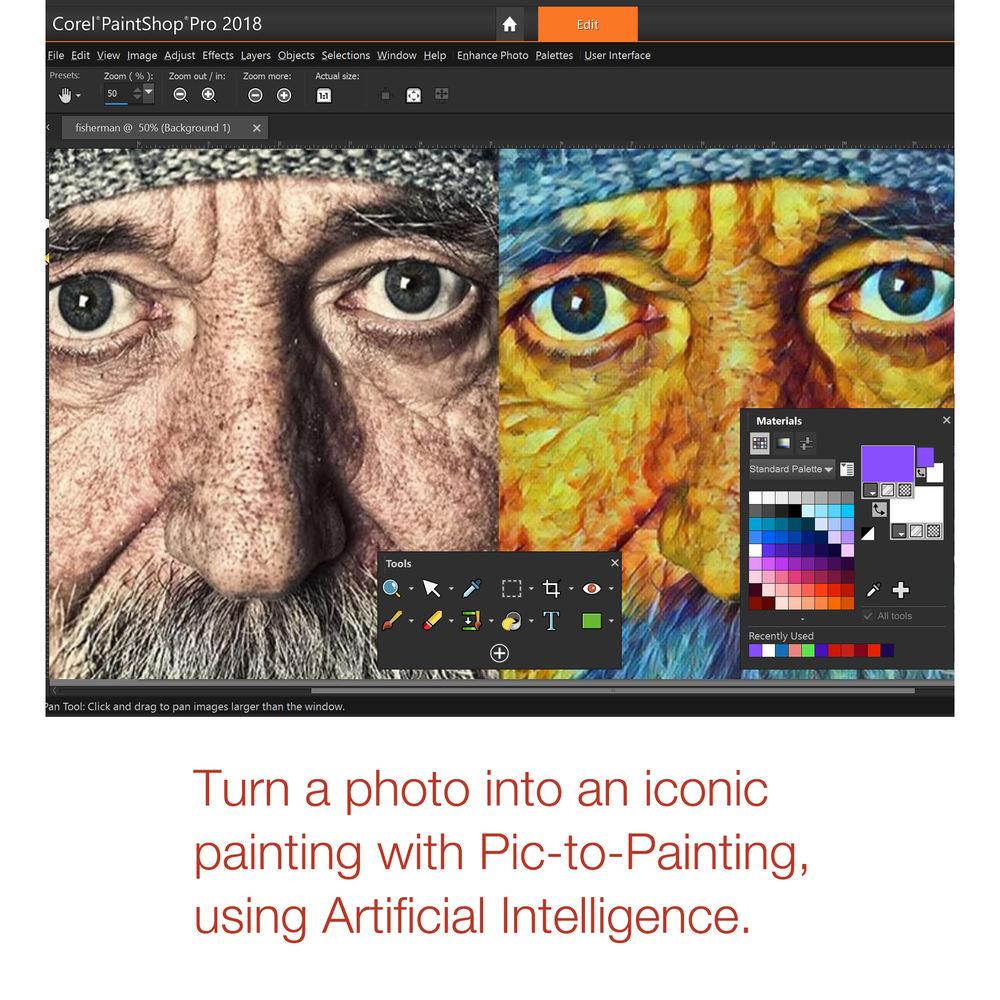Set materials to black and white

click(x=868, y=533)
